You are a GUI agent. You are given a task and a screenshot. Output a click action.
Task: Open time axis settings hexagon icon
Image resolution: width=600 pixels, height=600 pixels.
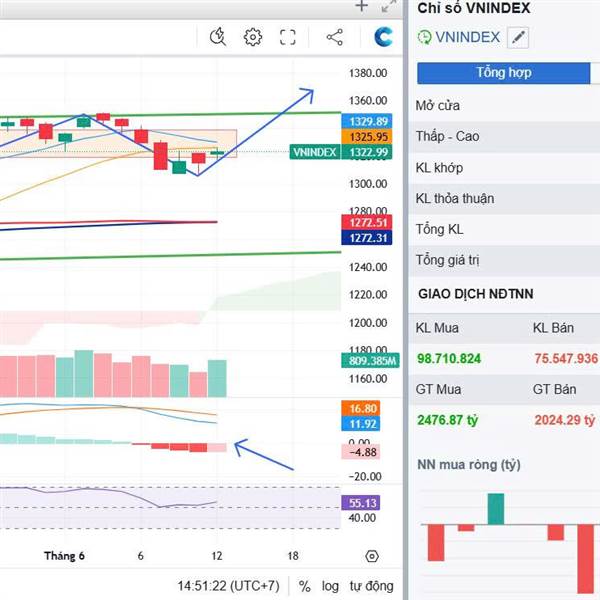pos(372,556)
